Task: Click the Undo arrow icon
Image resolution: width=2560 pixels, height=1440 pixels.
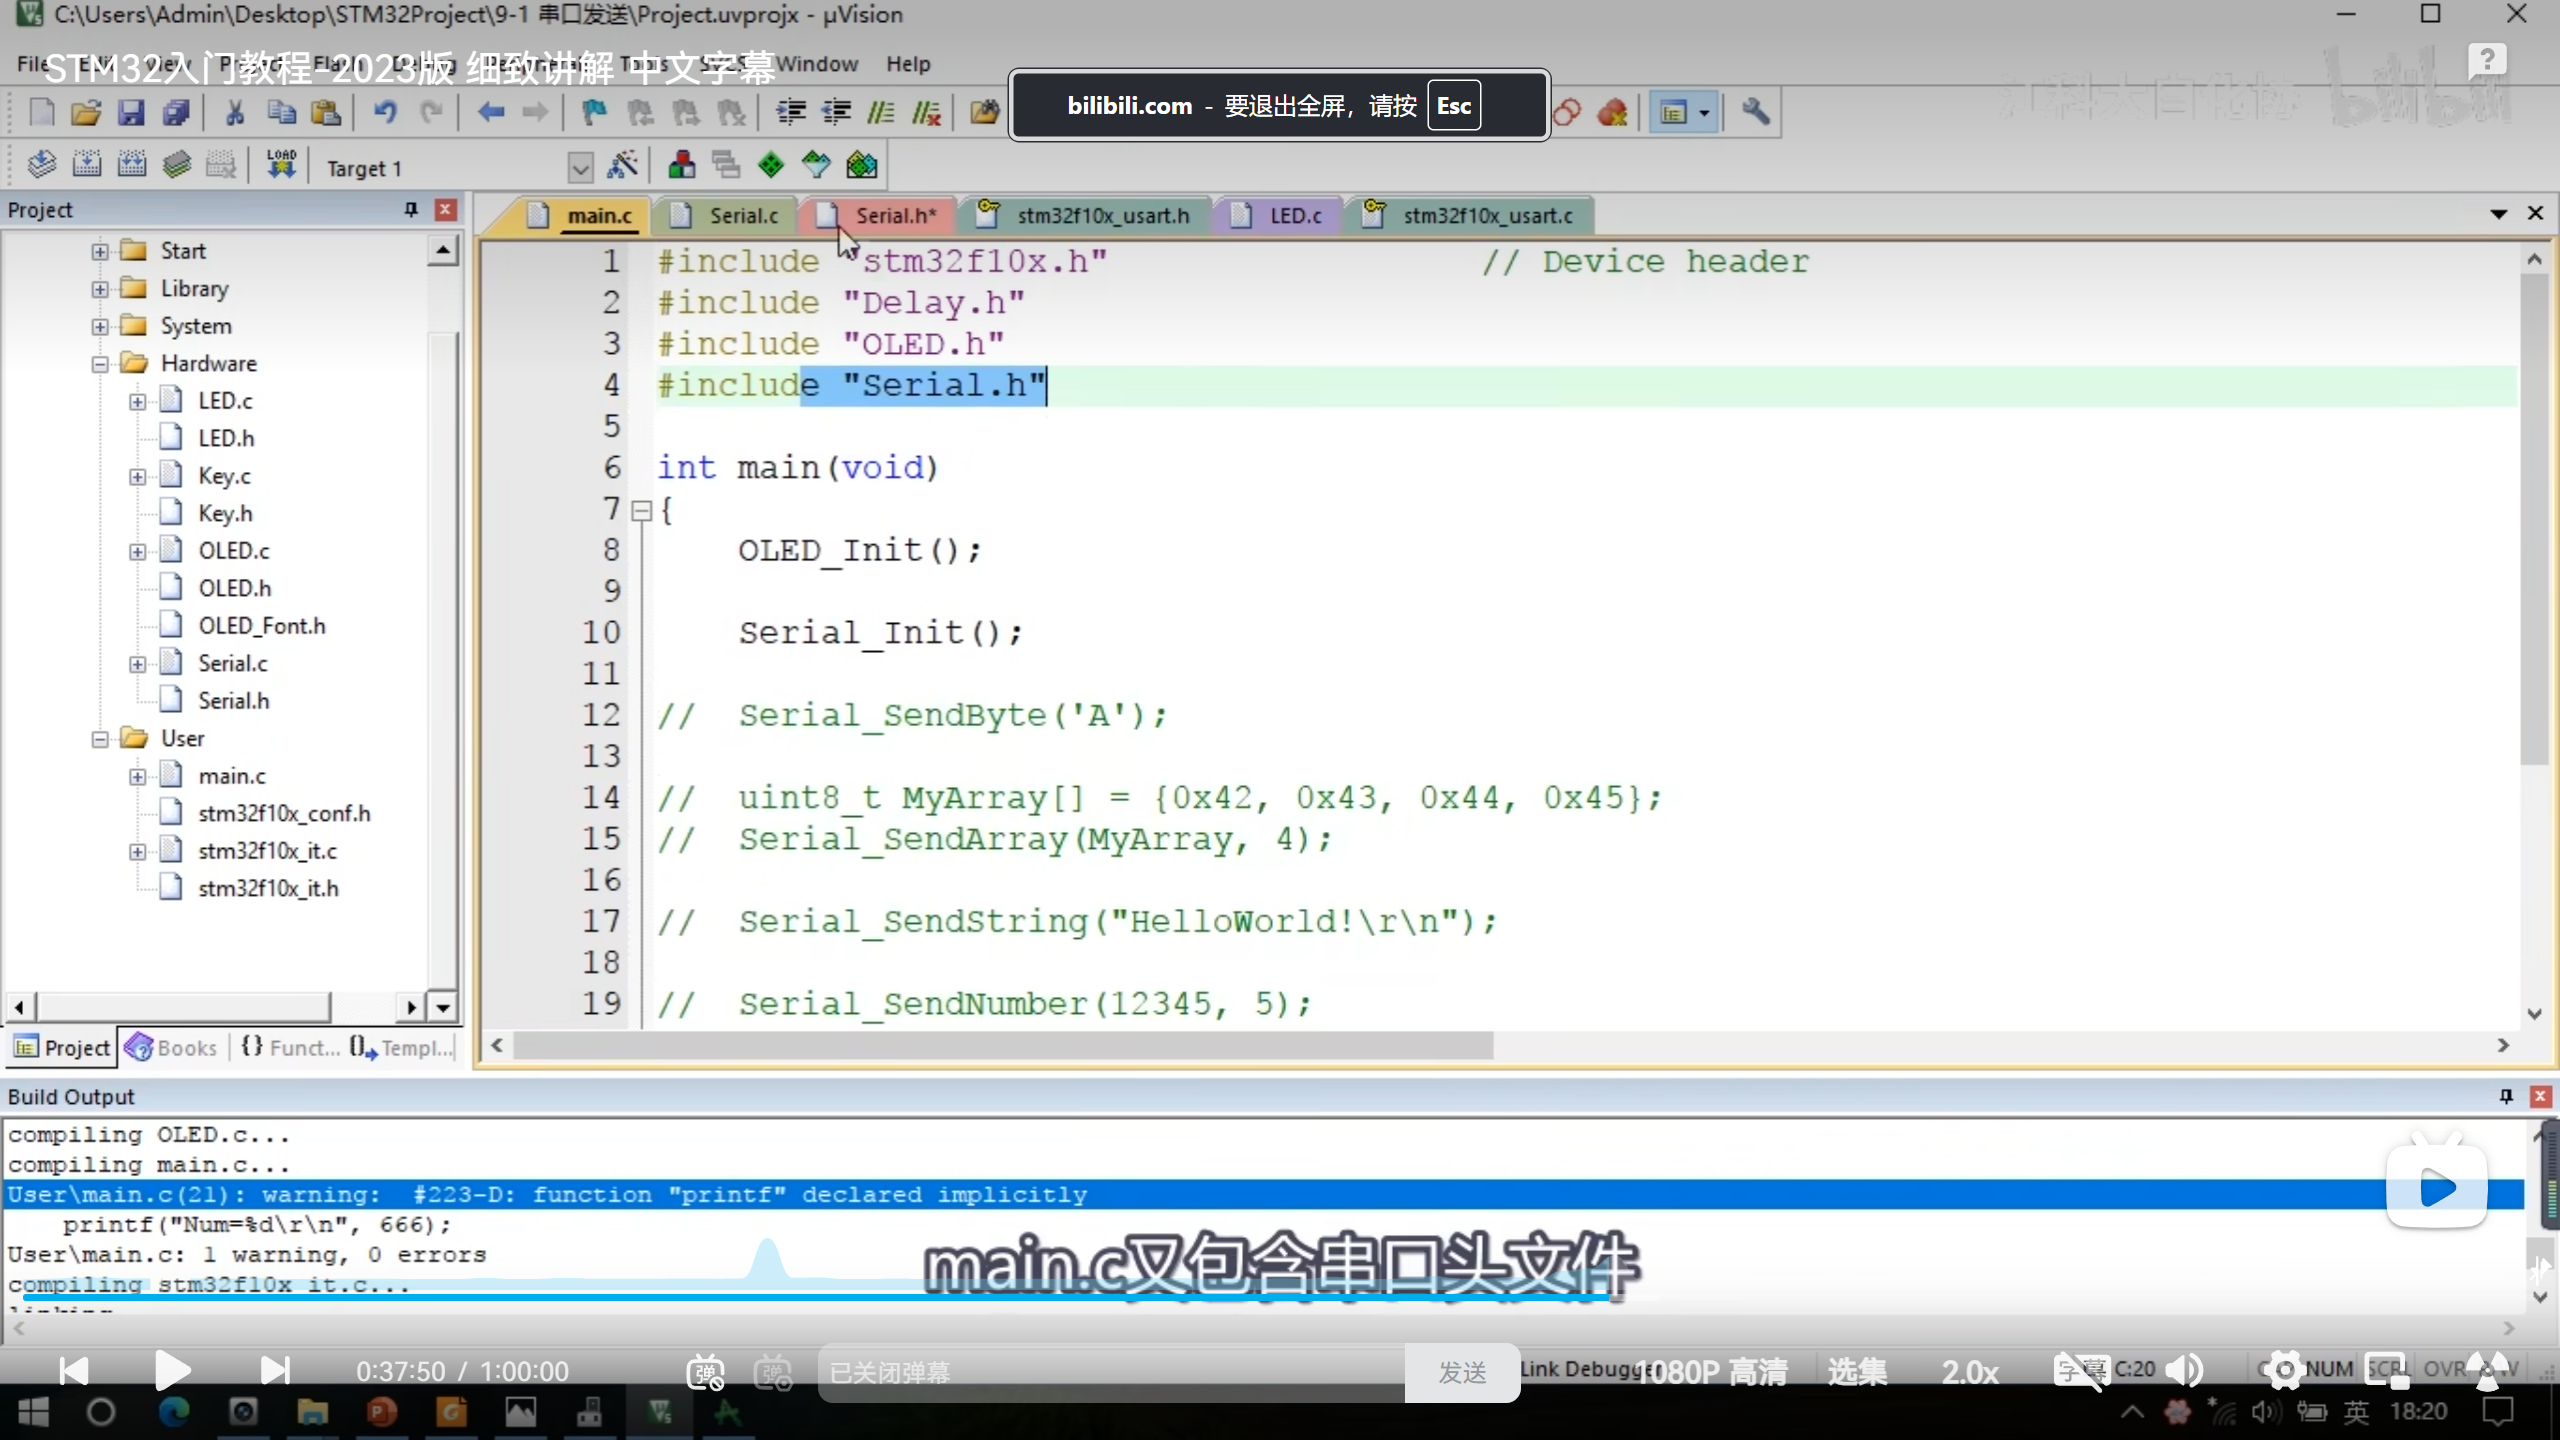Action: click(x=385, y=112)
